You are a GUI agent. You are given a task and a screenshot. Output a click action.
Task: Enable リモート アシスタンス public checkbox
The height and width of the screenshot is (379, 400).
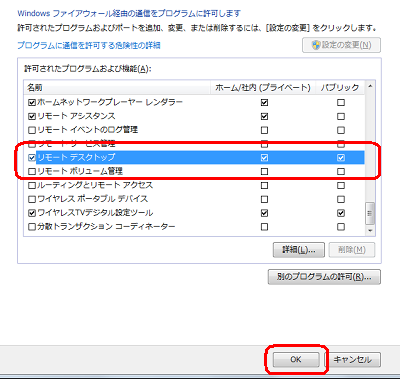click(x=341, y=116)
